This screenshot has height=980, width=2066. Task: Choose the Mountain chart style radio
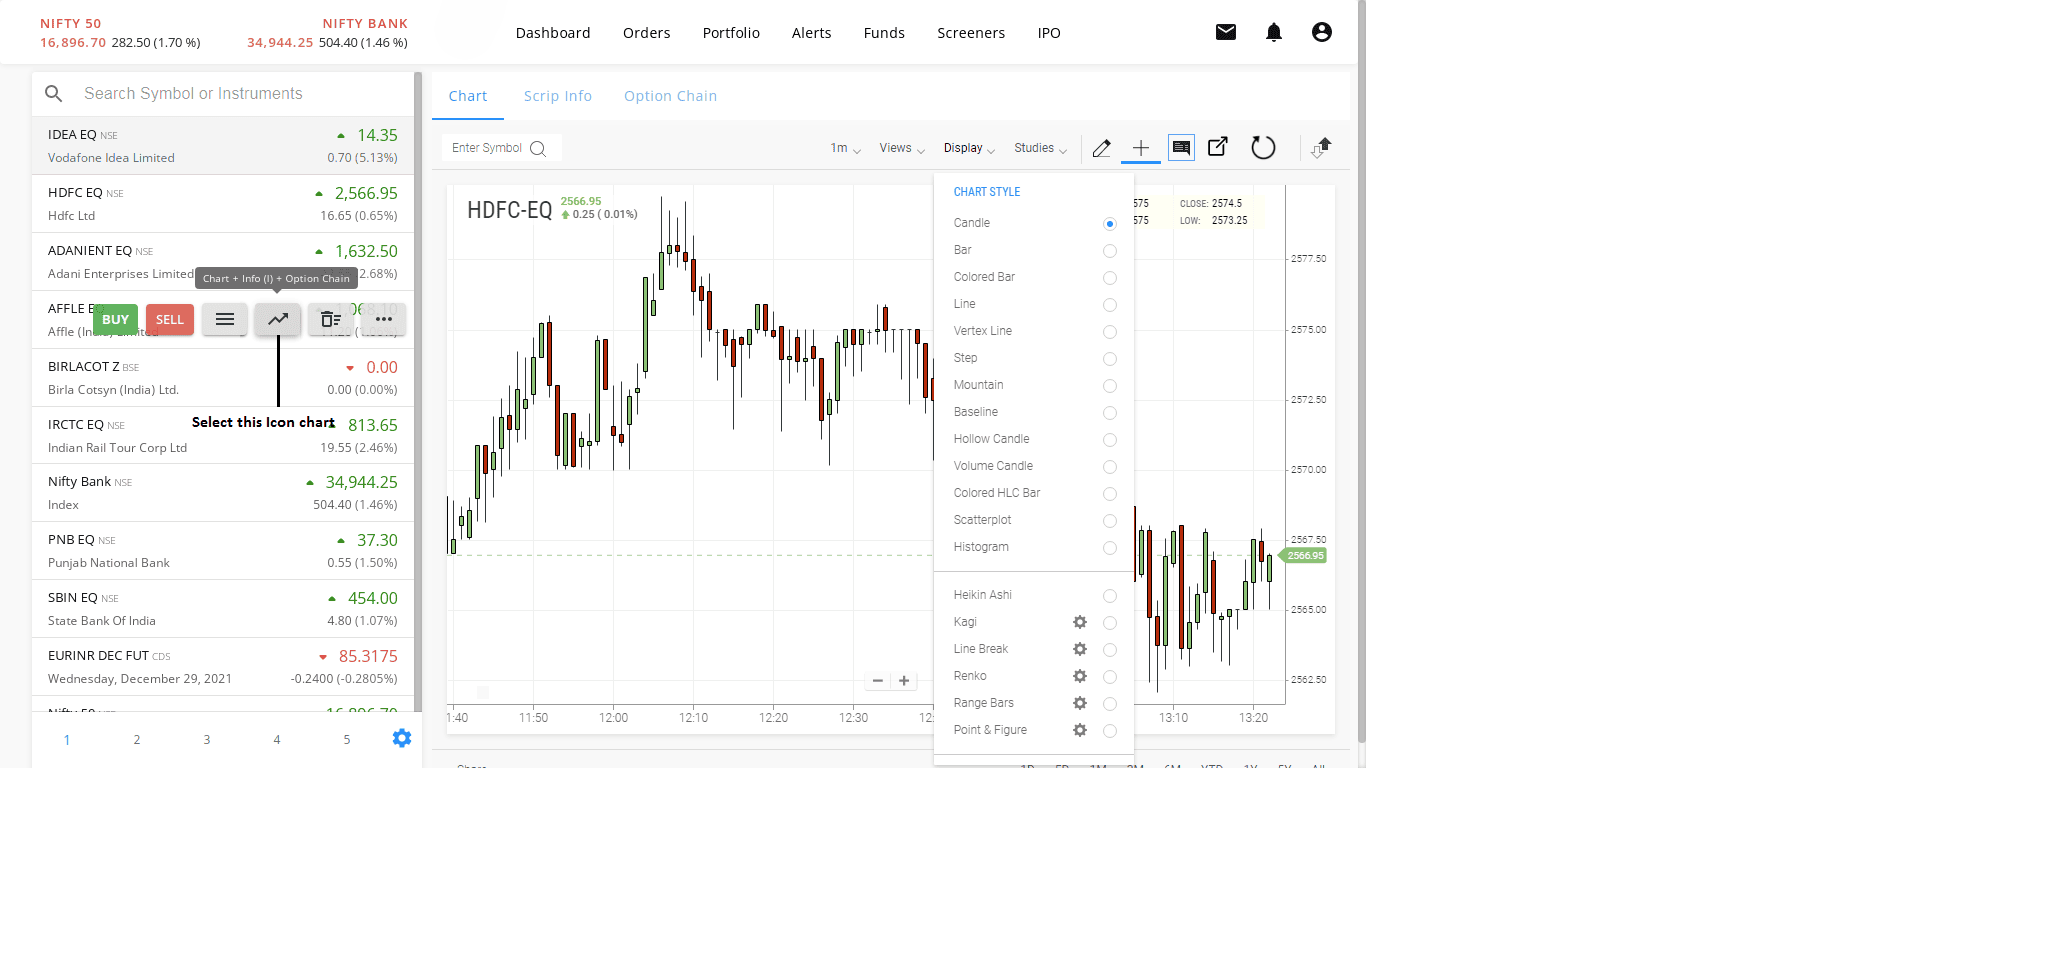point(1109,386)
